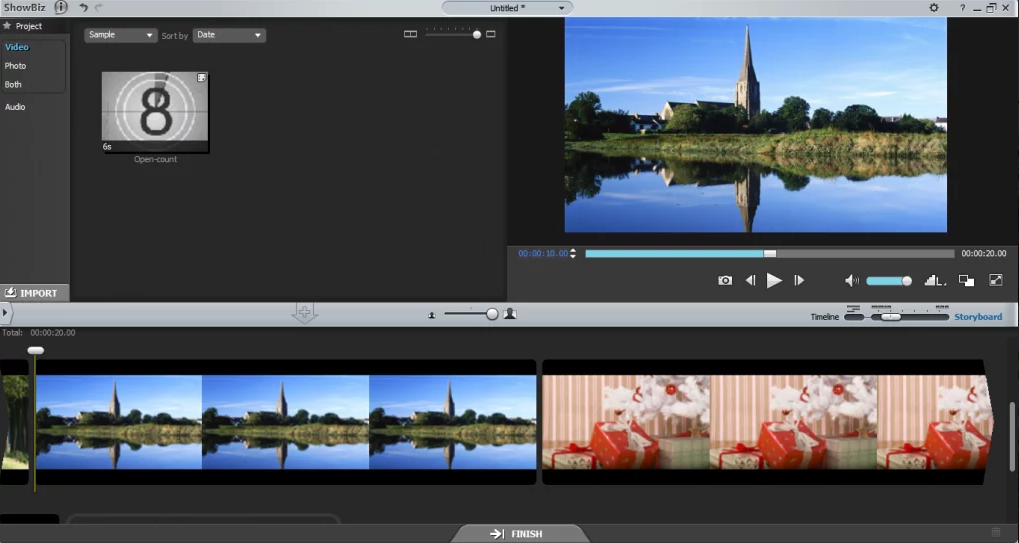Open the fullscreen preview icon
1019x543 pixels.
tap(996, 281)
